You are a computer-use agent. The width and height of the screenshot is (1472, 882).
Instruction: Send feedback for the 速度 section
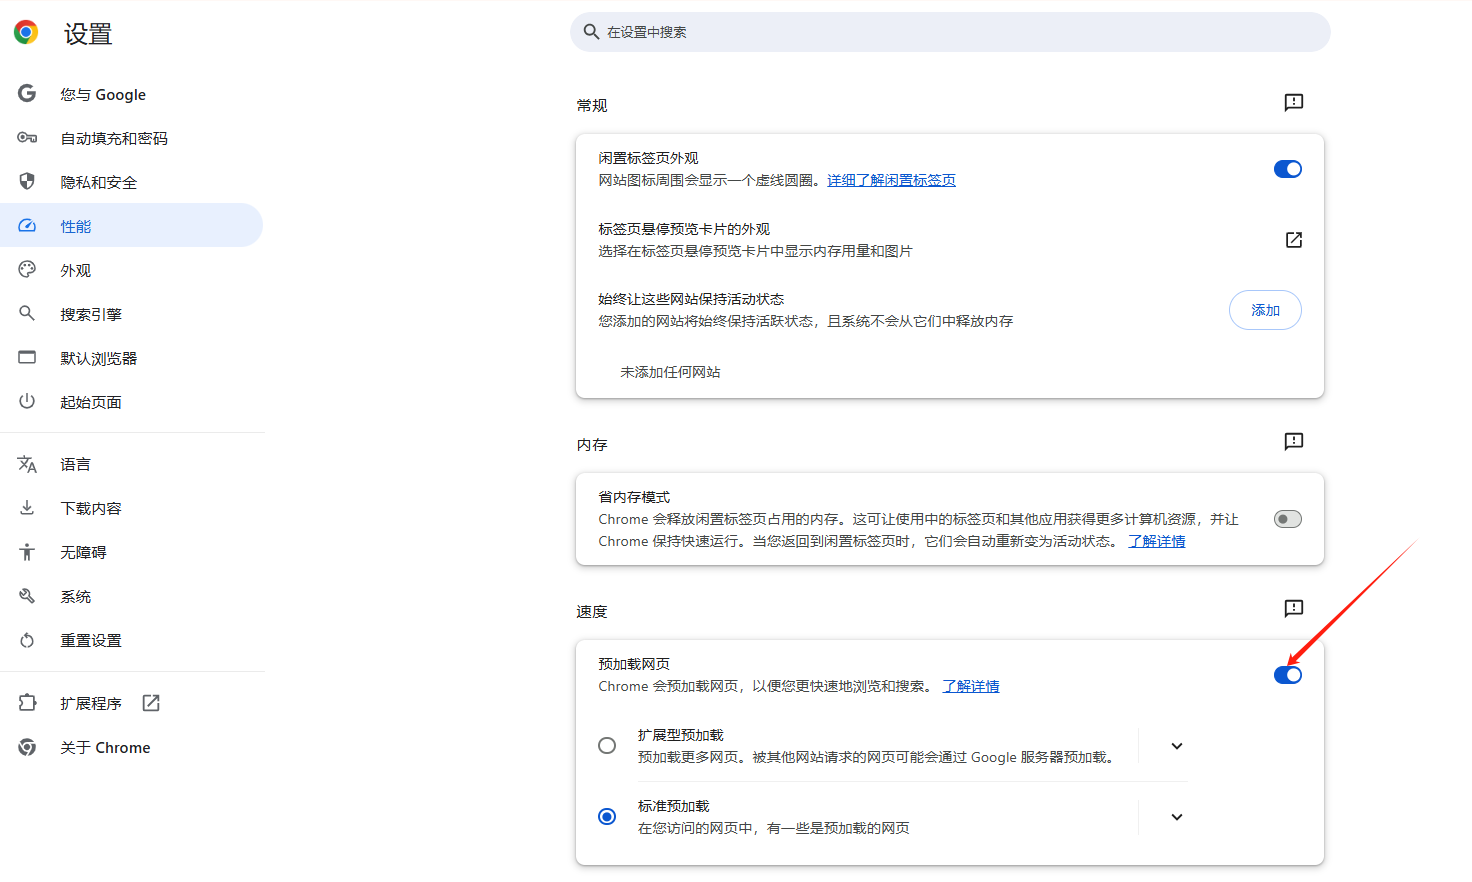point(1293,608)
